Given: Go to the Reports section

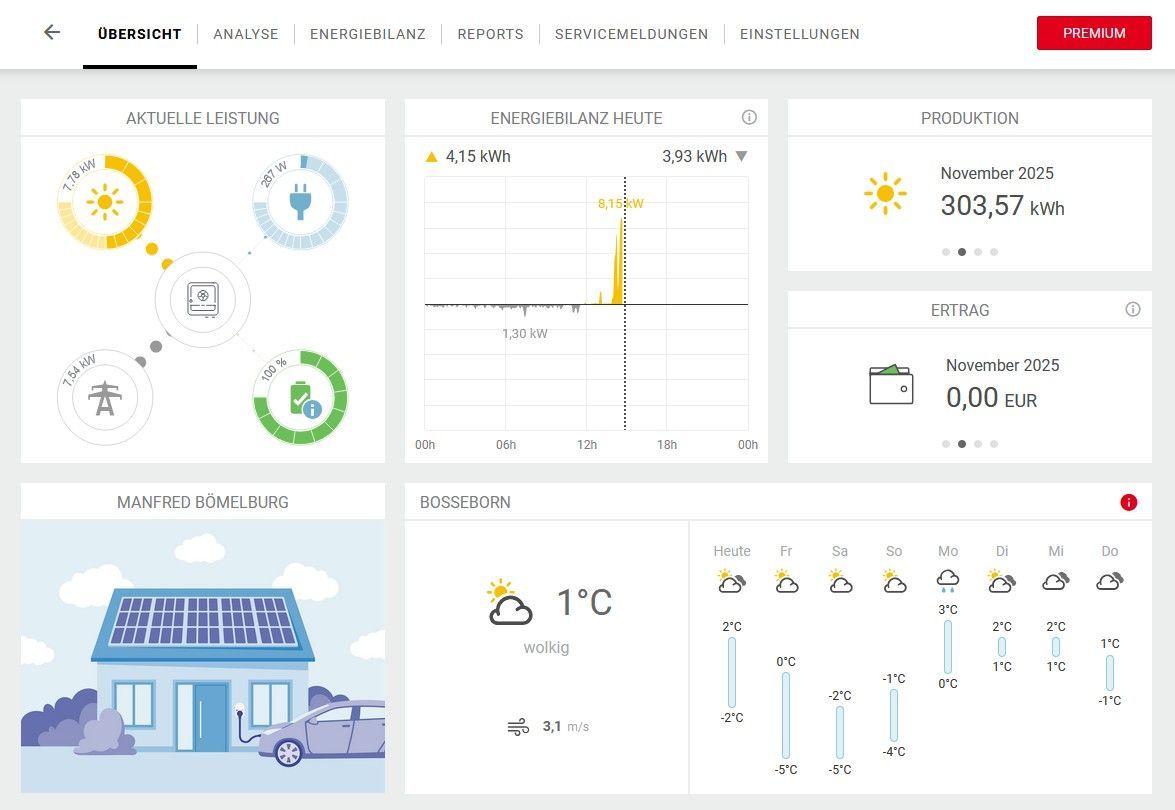Looking at the screenshot, I should [490, 33].
